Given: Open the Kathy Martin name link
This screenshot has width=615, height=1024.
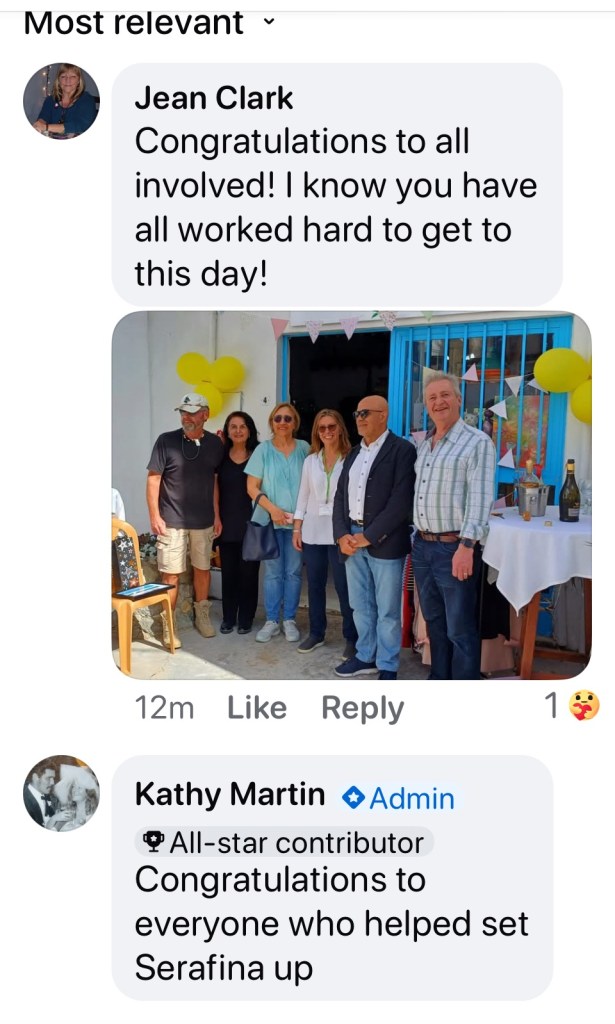Looking at the screenshot, I should [230, 794].
